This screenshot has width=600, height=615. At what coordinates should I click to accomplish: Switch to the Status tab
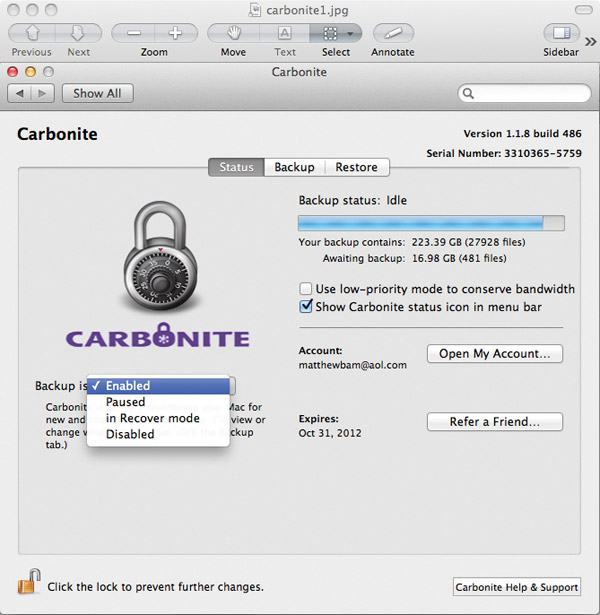coord(236,167)
